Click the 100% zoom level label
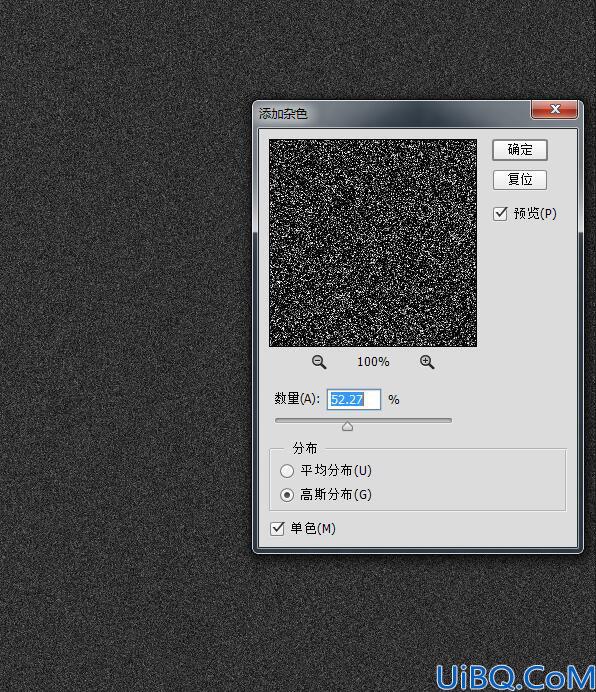The image size is (596, 692). pos(373,362)
